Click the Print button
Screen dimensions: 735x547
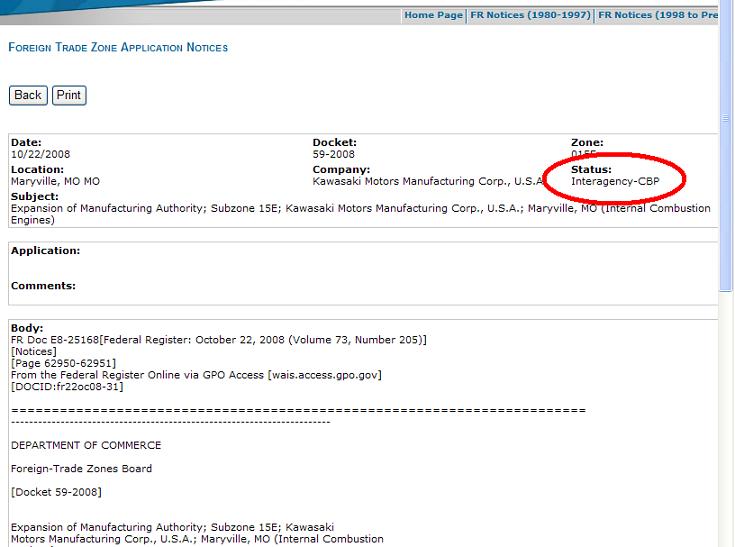point(69,95)
